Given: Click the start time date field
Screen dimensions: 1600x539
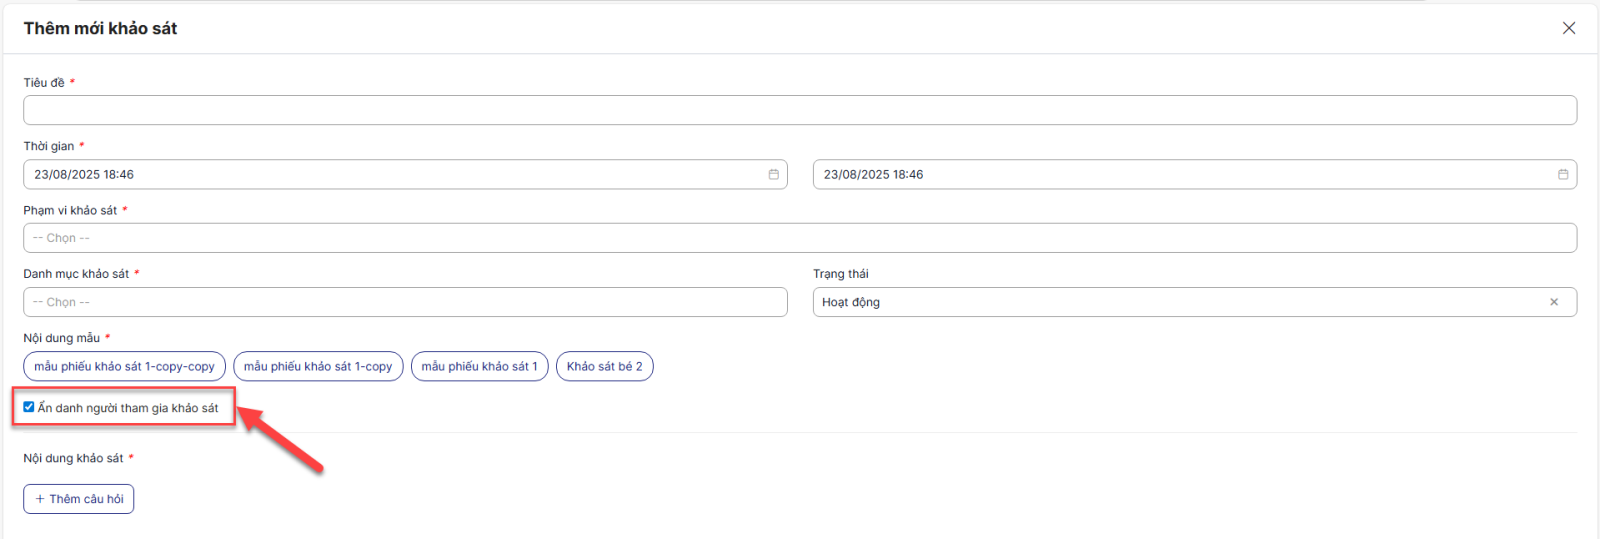Looking at the screenshot, I should pyautogui.click(x=395, y=174).
